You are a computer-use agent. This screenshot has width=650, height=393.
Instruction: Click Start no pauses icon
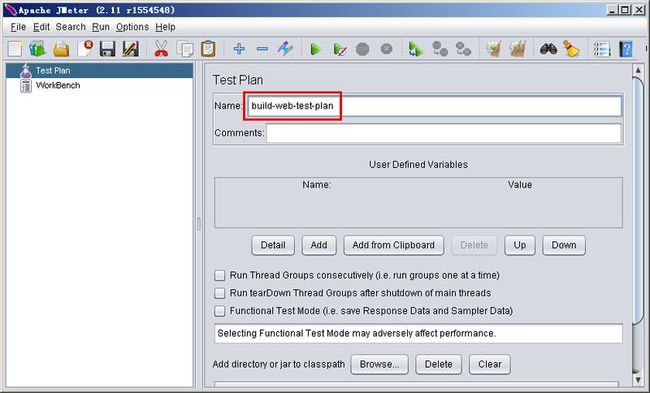[x=340, y=50]
